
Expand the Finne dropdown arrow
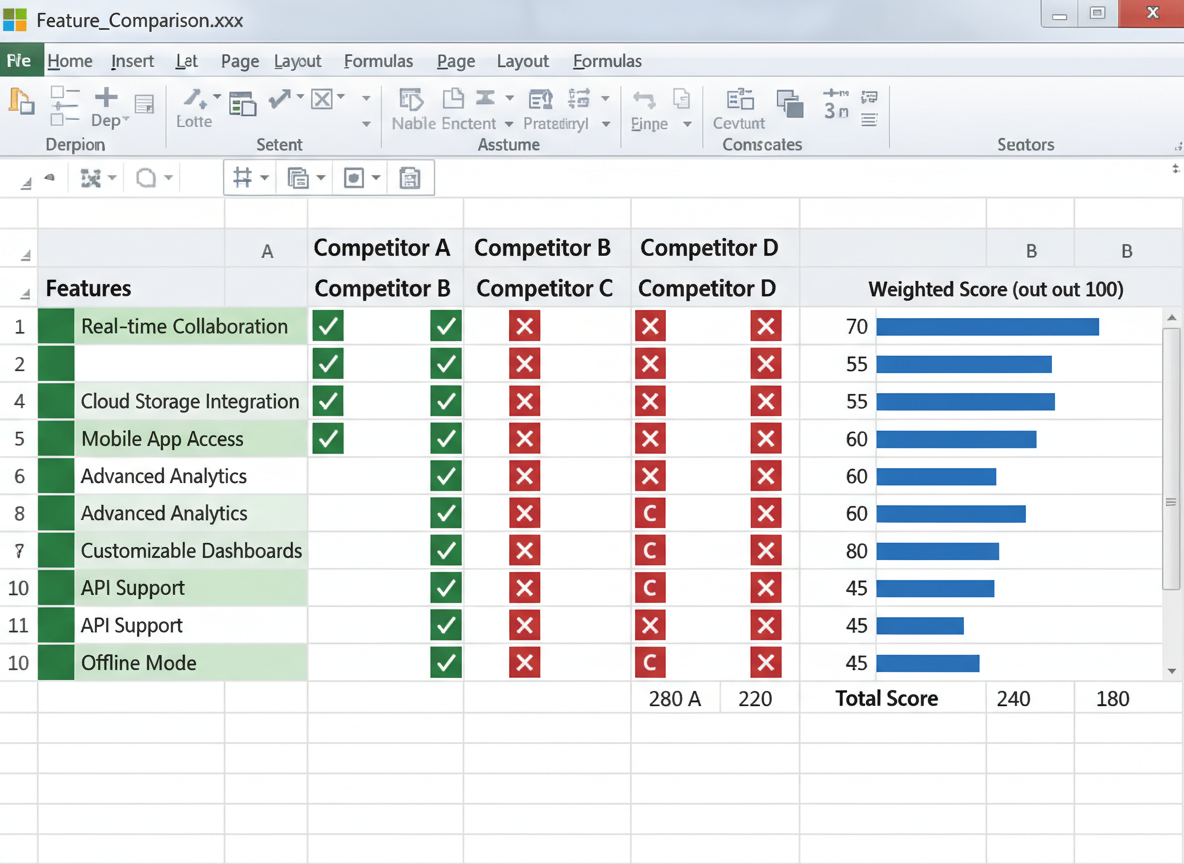(685, 124)
